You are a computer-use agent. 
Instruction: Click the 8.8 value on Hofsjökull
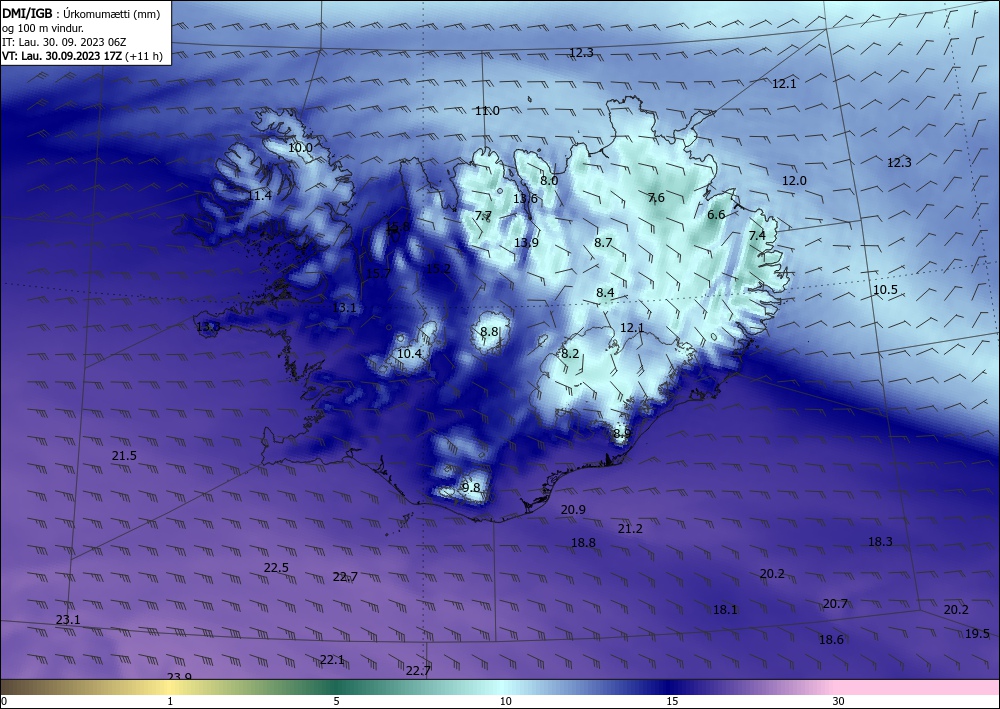point(489,332)
